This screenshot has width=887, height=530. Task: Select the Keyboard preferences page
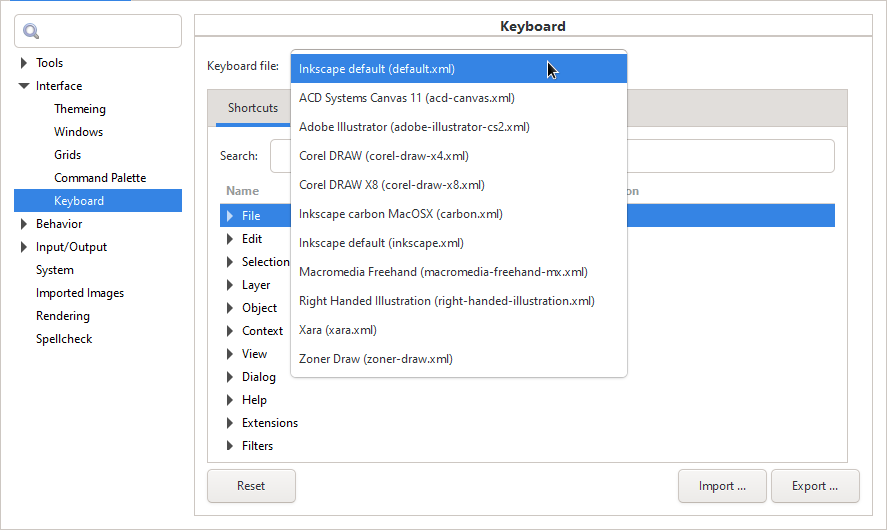tap(98, 201)
